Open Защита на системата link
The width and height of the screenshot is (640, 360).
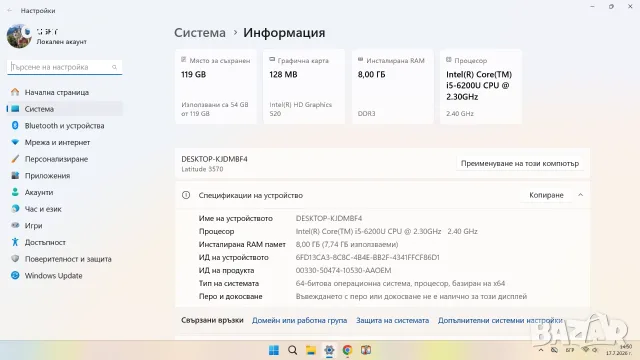pyautogui.click(x=392, y=320)
